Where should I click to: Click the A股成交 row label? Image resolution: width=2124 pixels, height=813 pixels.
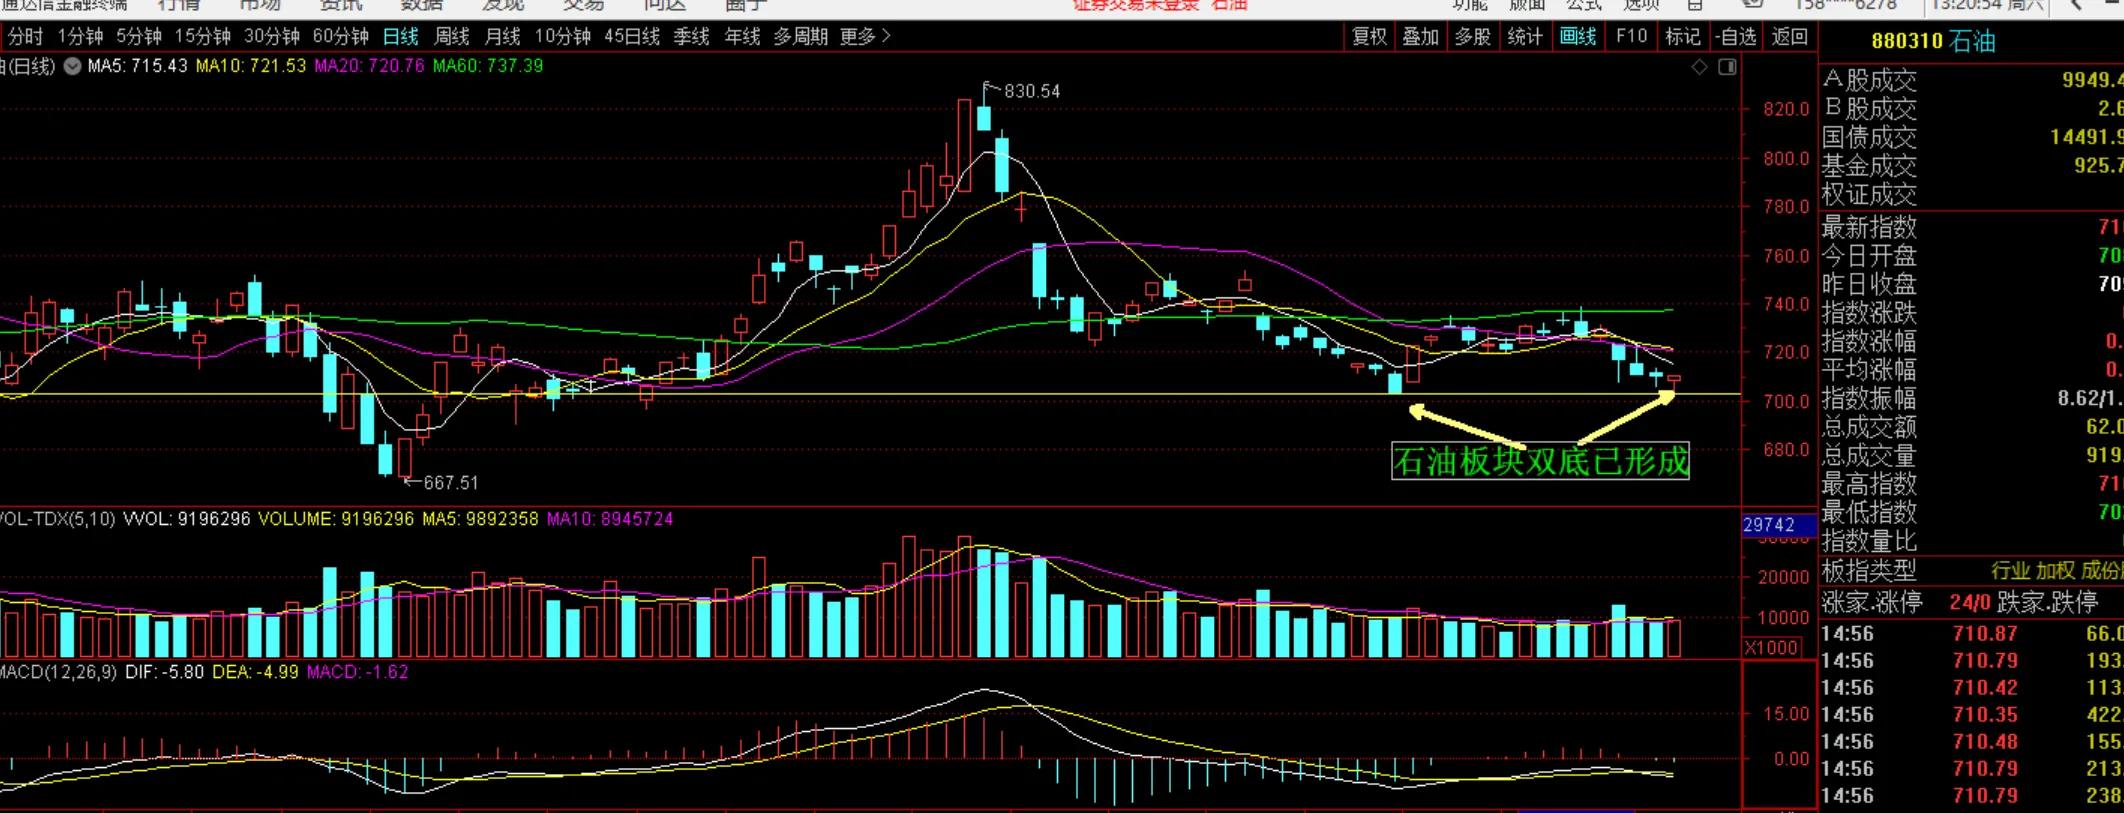tap(1869, 80)
